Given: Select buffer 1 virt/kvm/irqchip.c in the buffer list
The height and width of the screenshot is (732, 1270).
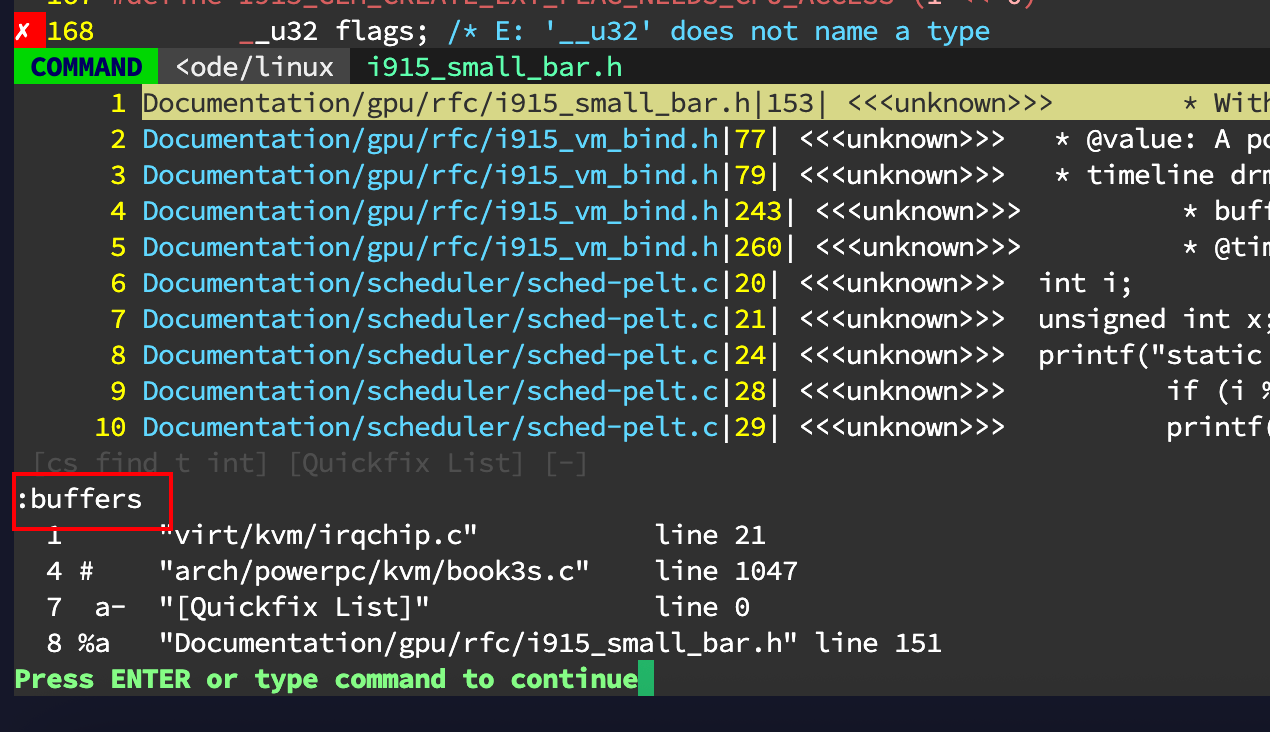Looking at the screenshot, I should click(318, 535).
